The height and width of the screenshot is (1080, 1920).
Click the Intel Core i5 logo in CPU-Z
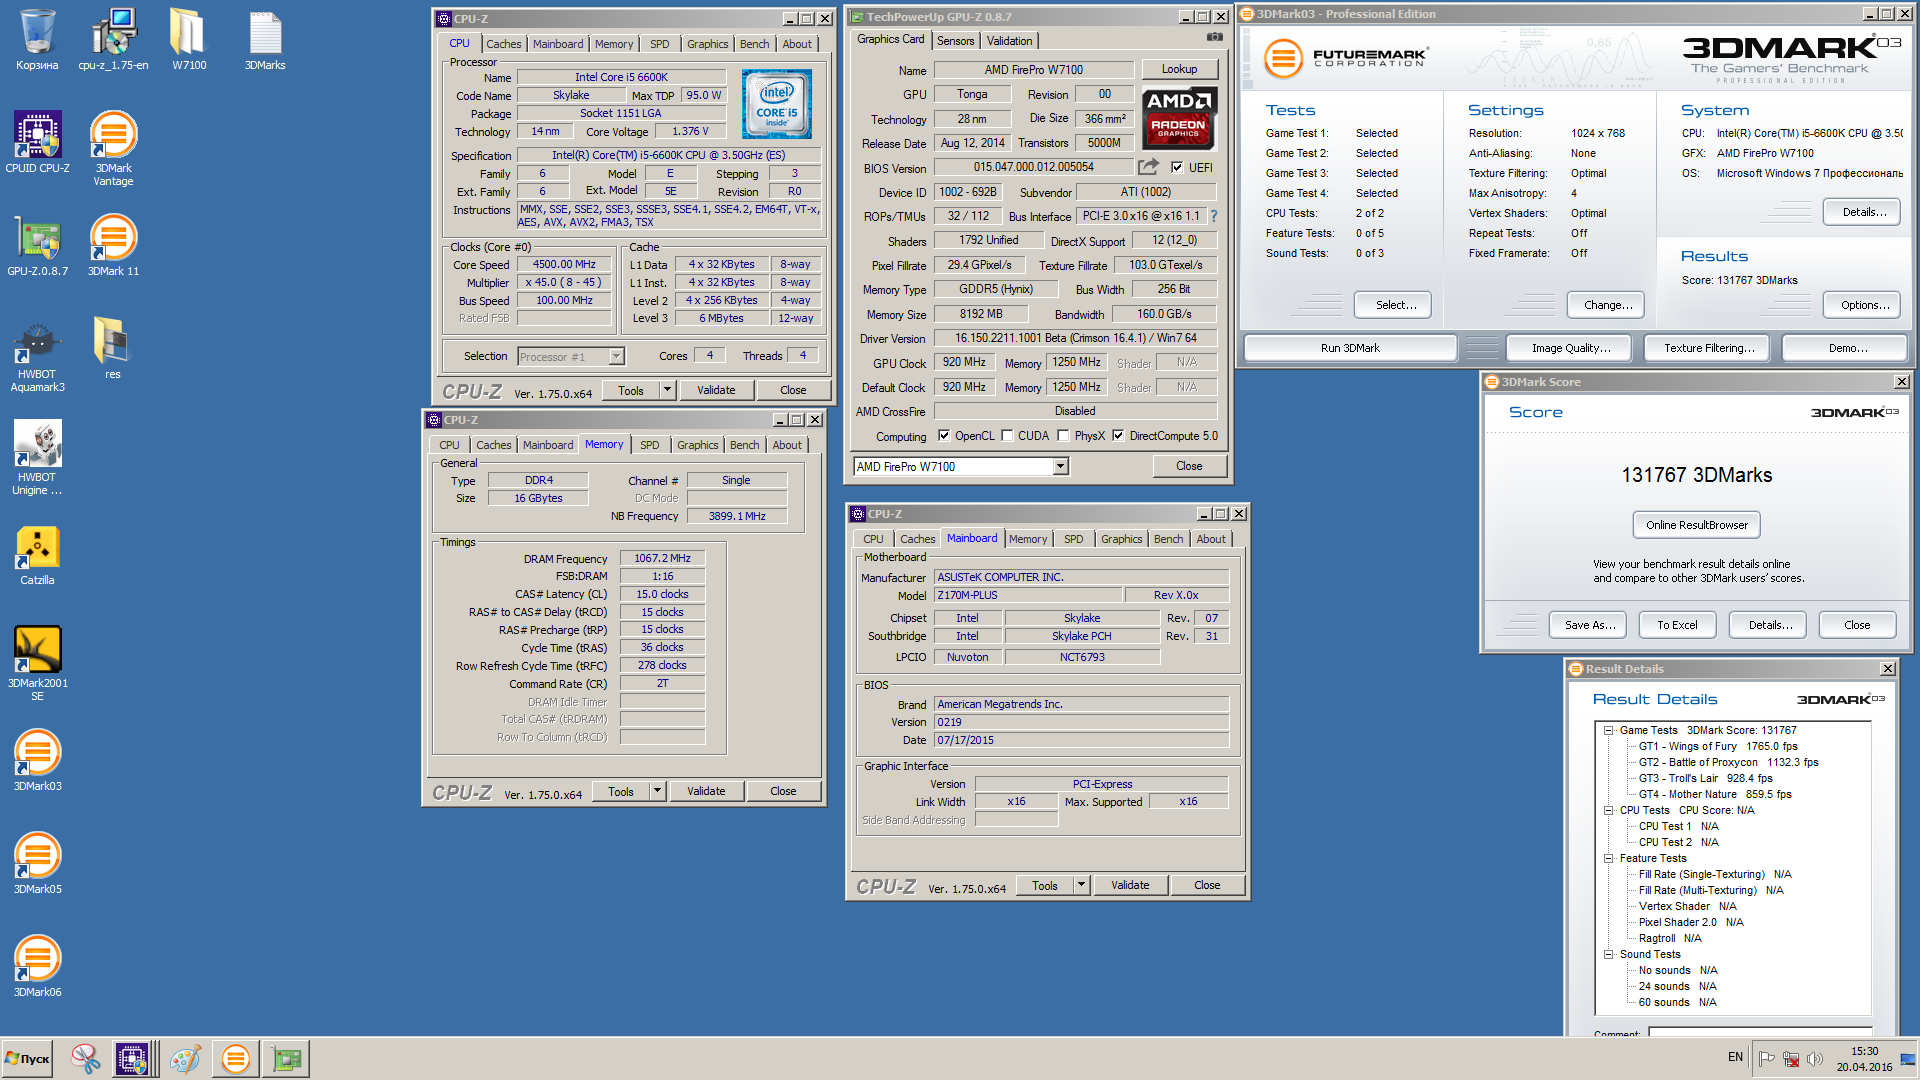[776, 104]
